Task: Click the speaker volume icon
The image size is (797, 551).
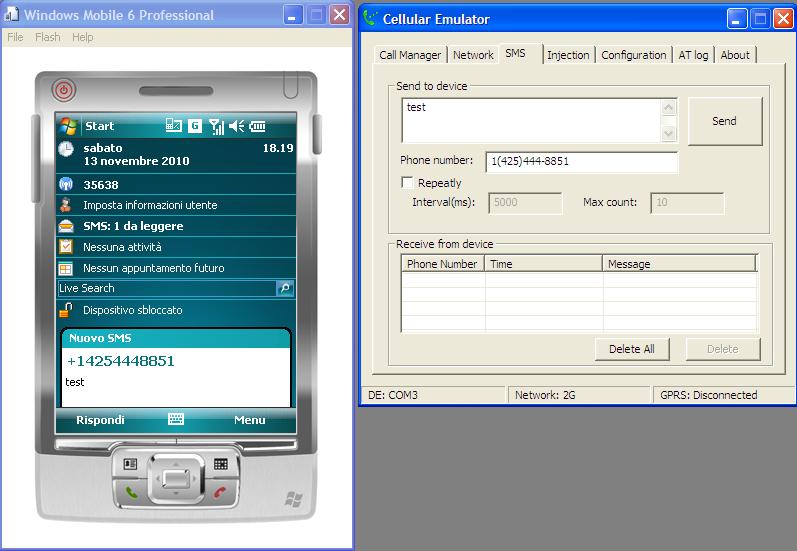Action: click(236, 126)
